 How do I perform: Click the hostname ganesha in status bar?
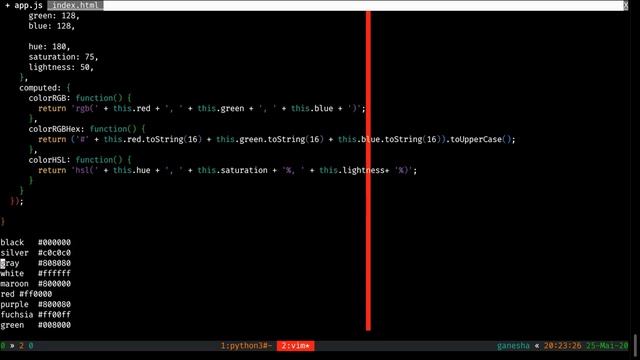click(513, 346)
